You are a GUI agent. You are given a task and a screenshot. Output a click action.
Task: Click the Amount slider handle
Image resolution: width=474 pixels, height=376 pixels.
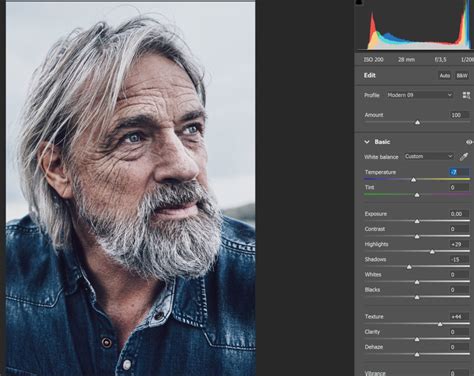click(417, 123)
